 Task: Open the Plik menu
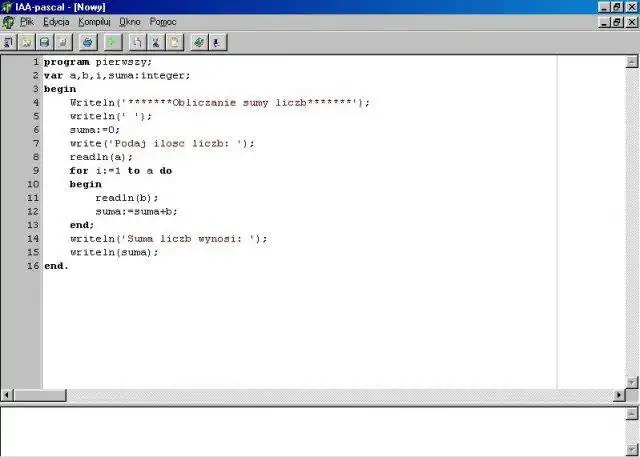(x=27, y=22)
